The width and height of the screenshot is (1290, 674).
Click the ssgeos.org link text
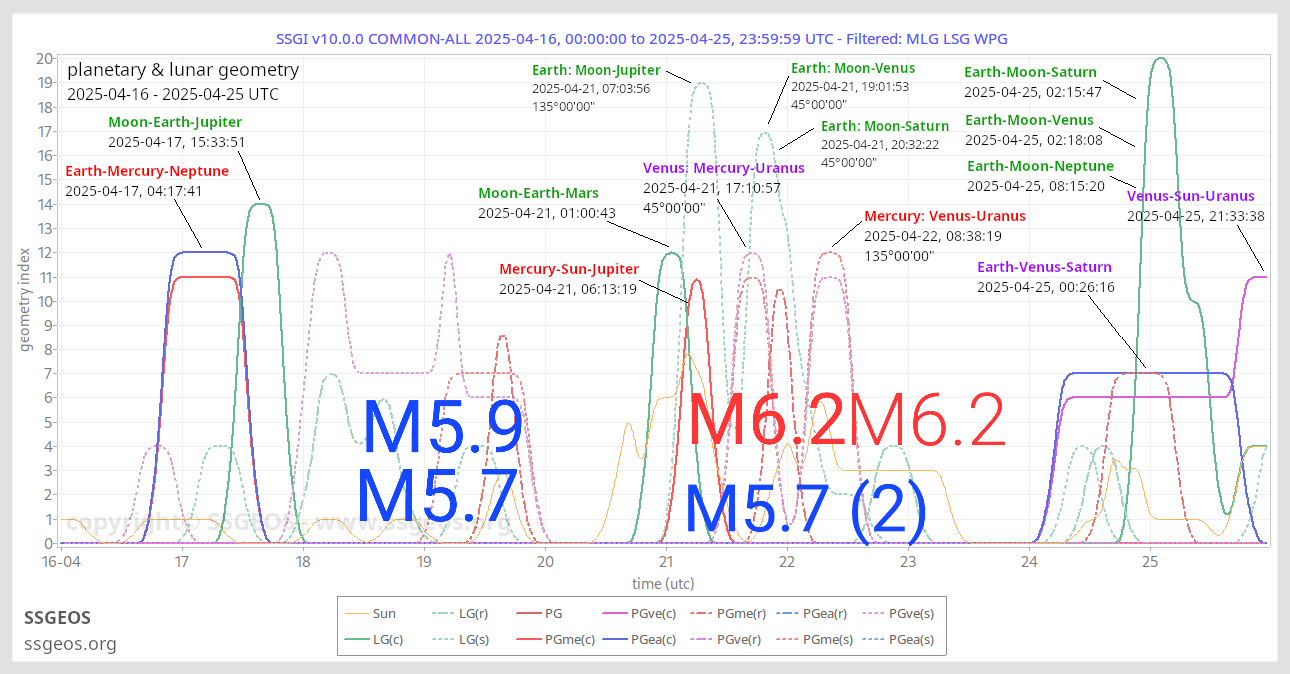tap(70, 644)
